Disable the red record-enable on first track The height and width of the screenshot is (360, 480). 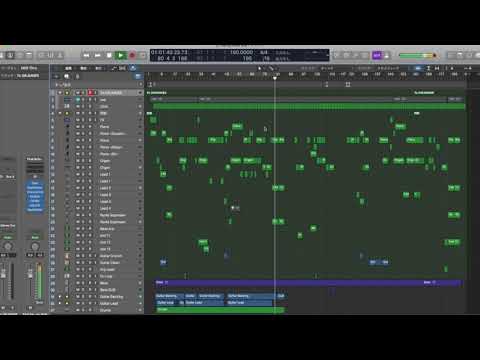pos(90,93)
